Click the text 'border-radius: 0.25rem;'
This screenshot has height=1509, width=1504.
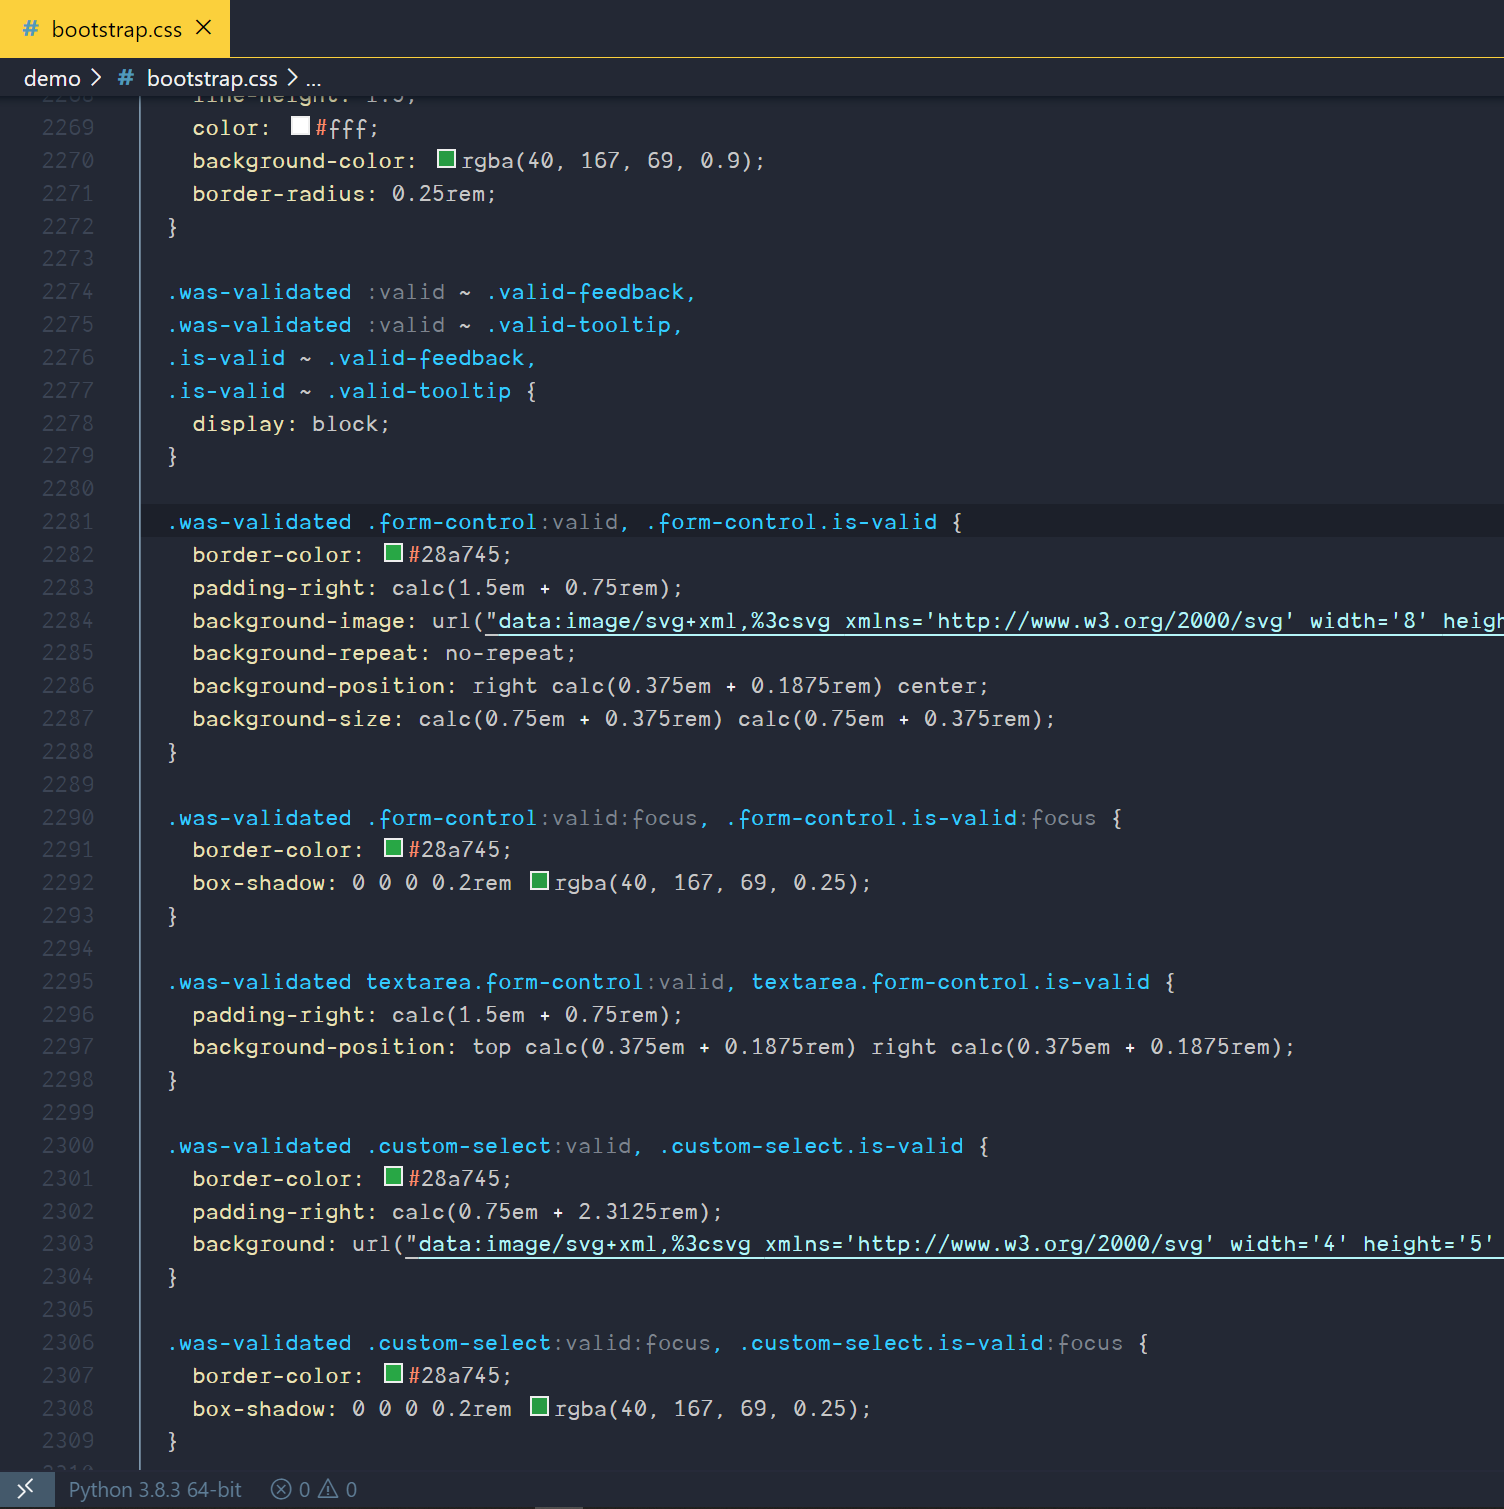344,193
